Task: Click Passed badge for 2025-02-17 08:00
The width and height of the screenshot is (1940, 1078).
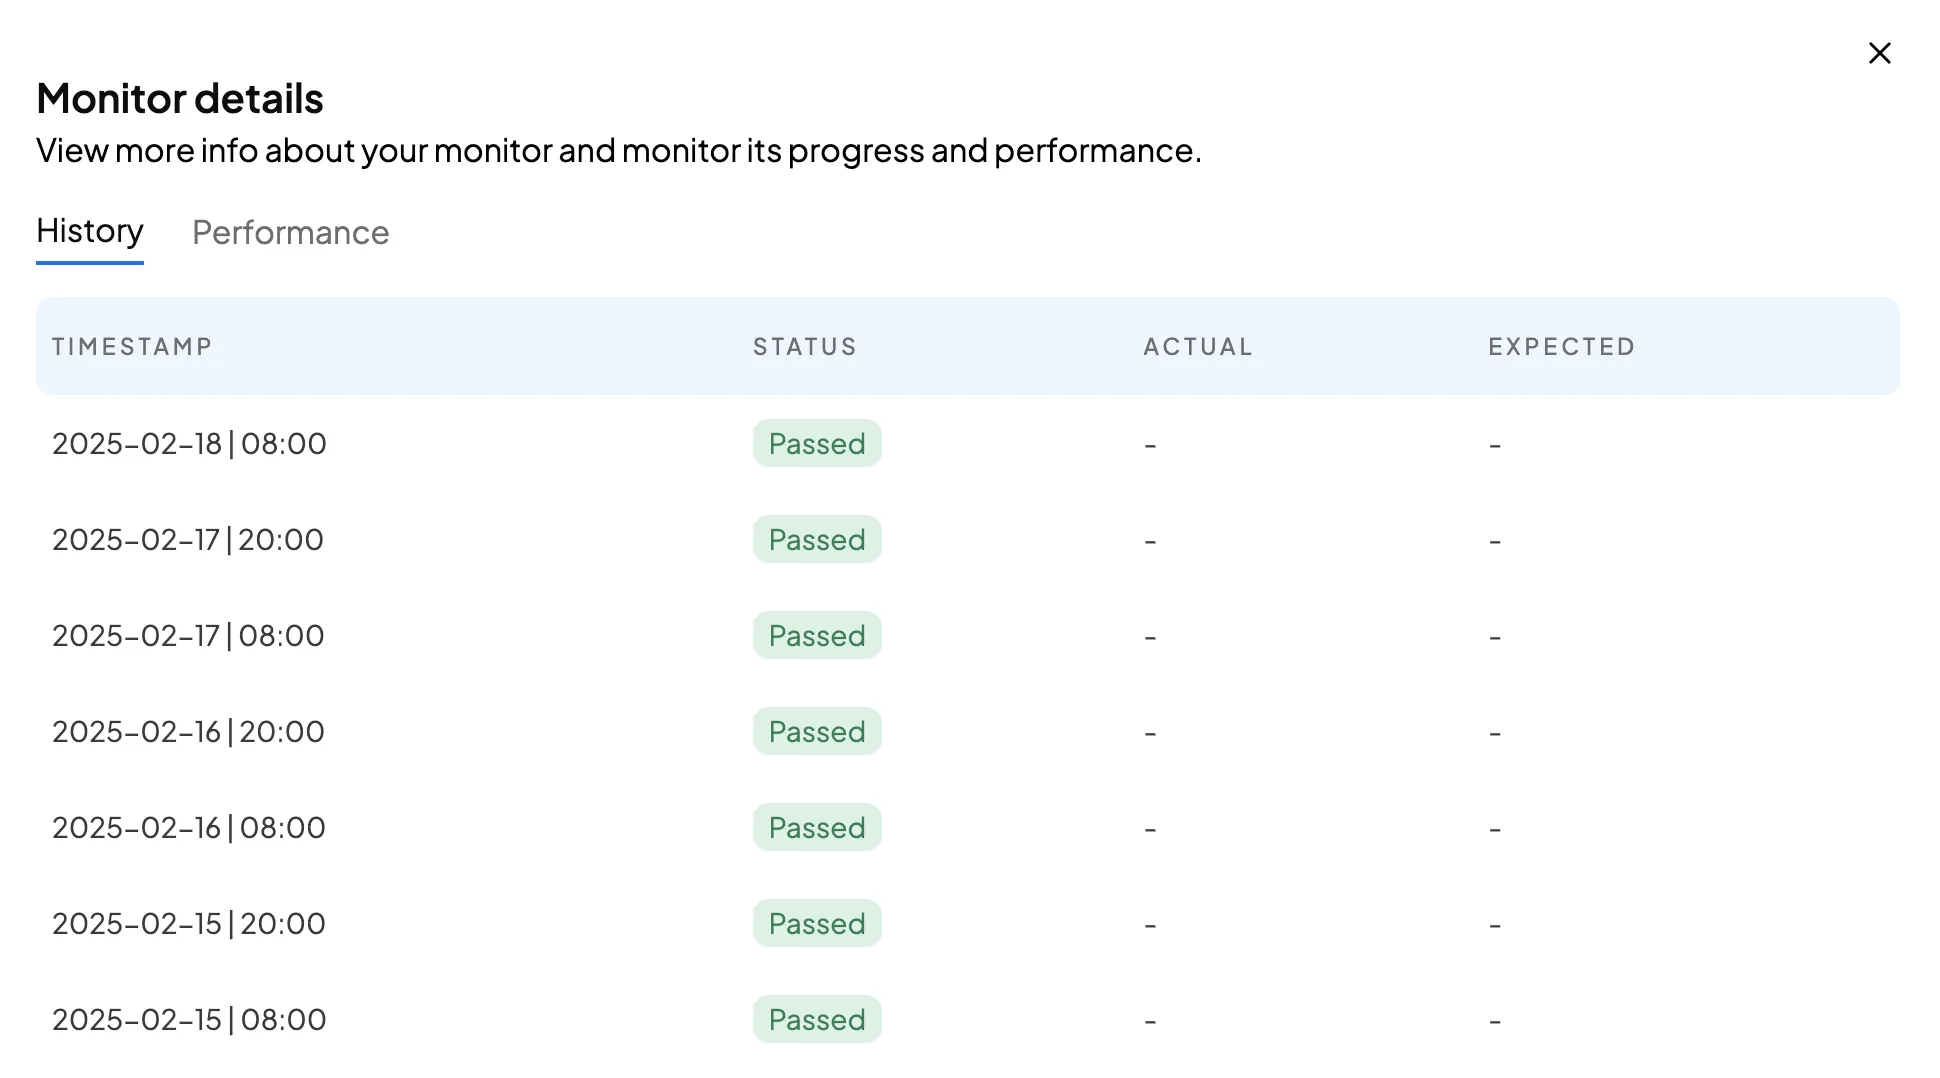Action: tap(817, 636)
